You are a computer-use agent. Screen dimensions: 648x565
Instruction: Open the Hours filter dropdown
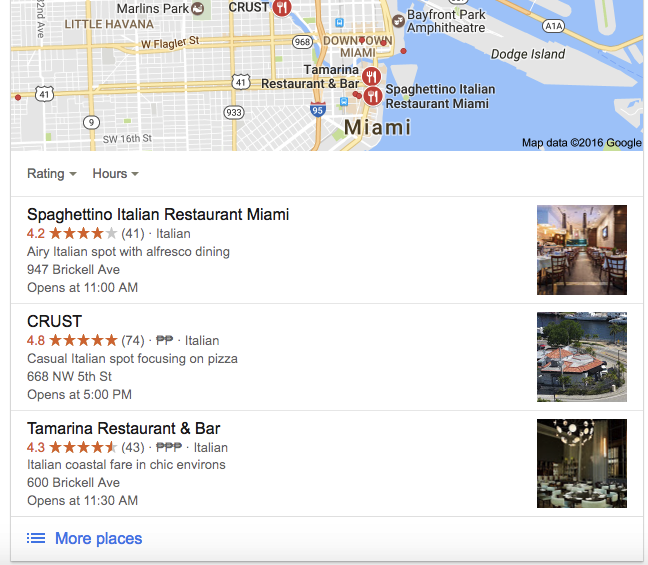[115, 173]
